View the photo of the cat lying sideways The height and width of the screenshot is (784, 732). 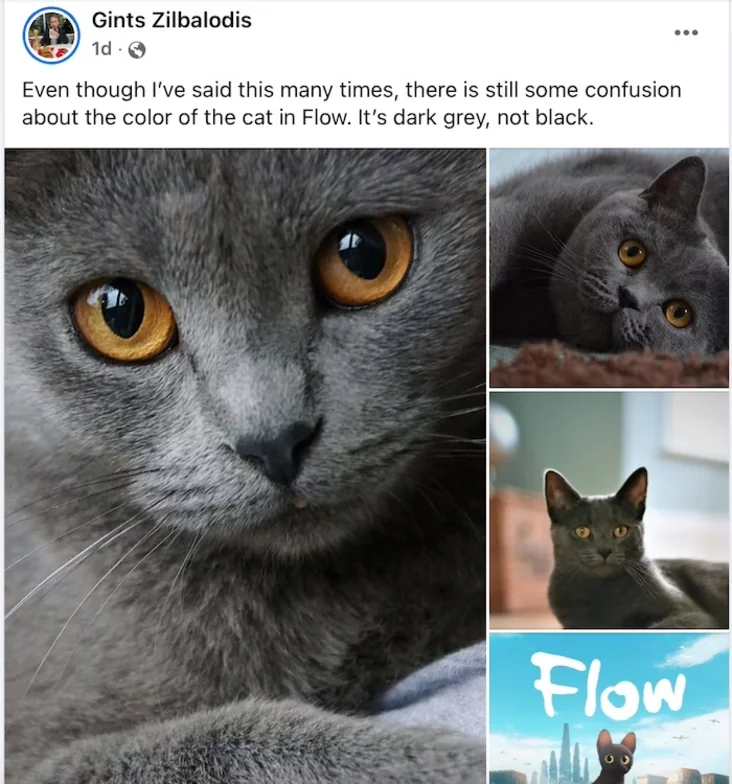[609, 268]
